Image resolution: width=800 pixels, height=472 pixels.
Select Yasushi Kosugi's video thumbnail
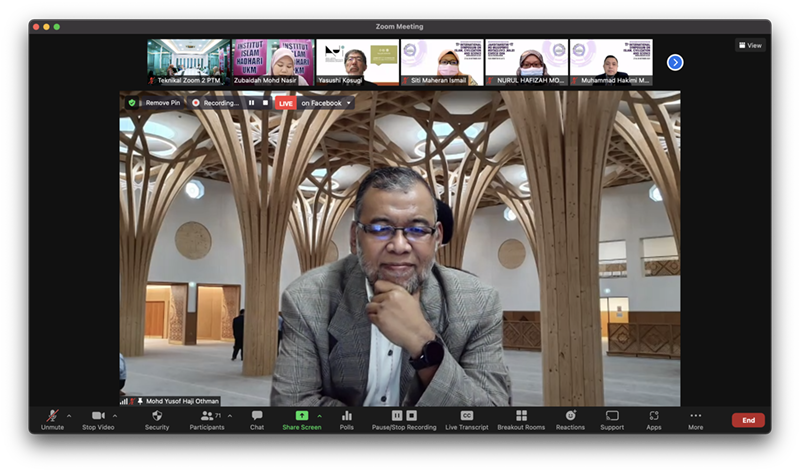pos(357,62)
